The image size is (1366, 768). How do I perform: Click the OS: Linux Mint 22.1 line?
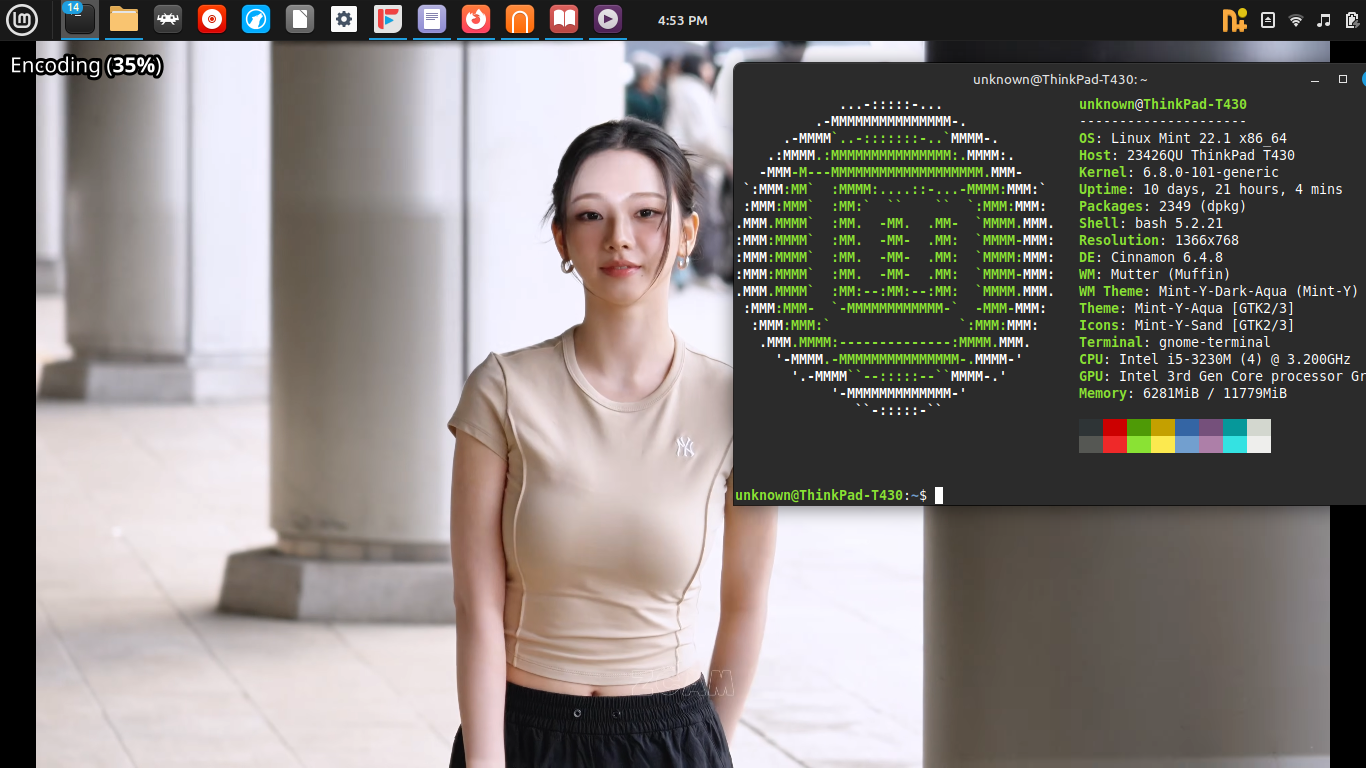(x=1183, y=138)
